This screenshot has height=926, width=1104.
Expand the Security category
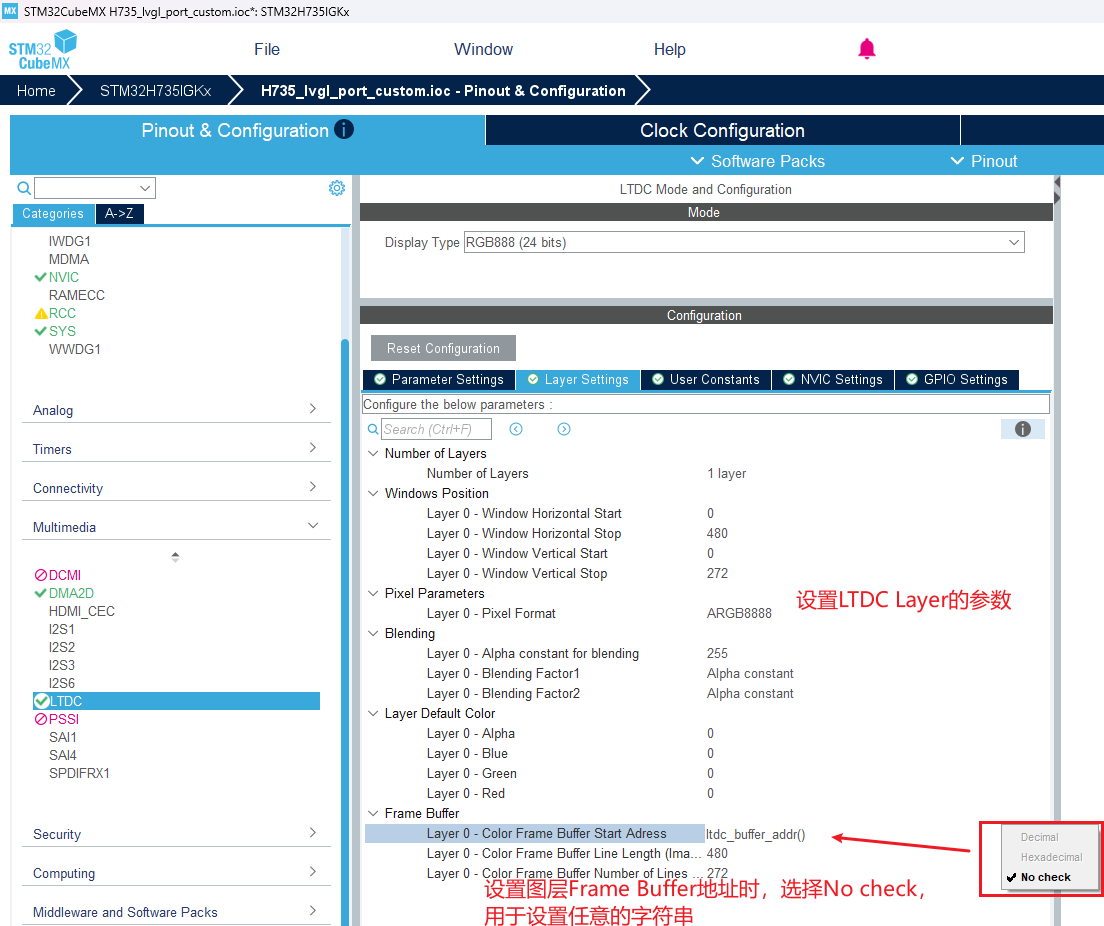(176, 834)
